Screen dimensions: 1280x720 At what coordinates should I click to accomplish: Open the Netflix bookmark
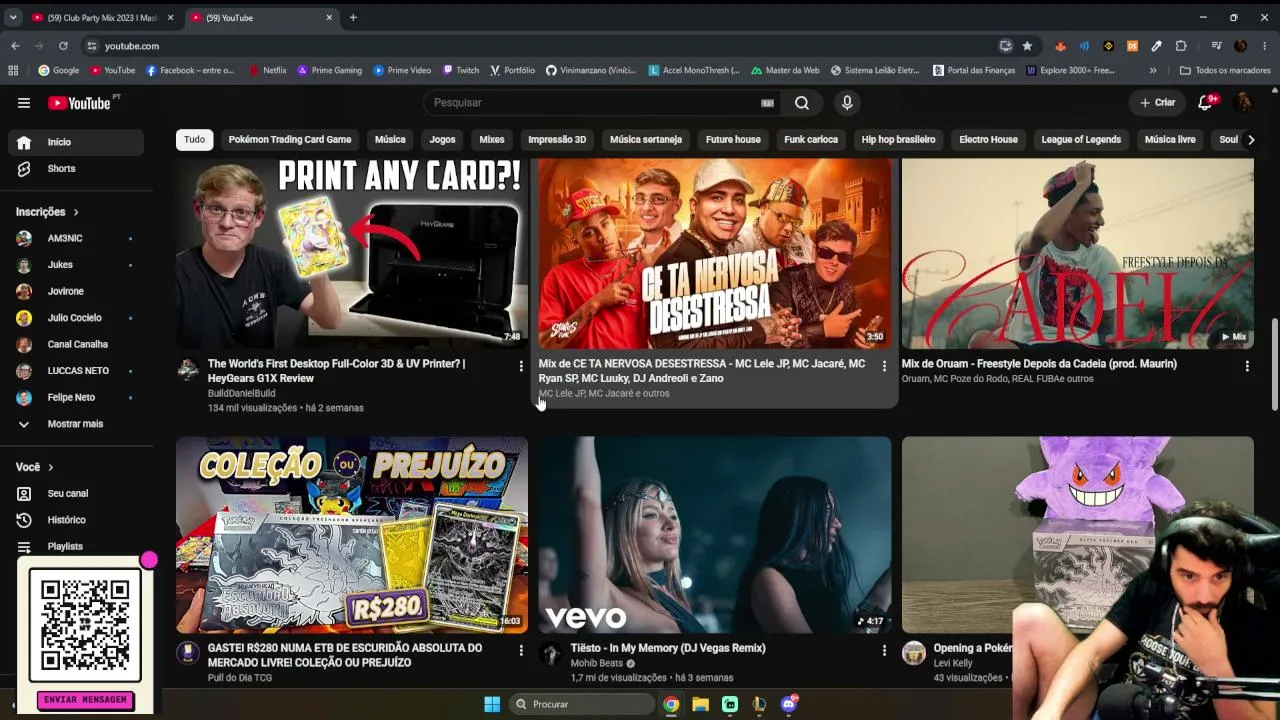coord(268,71)
